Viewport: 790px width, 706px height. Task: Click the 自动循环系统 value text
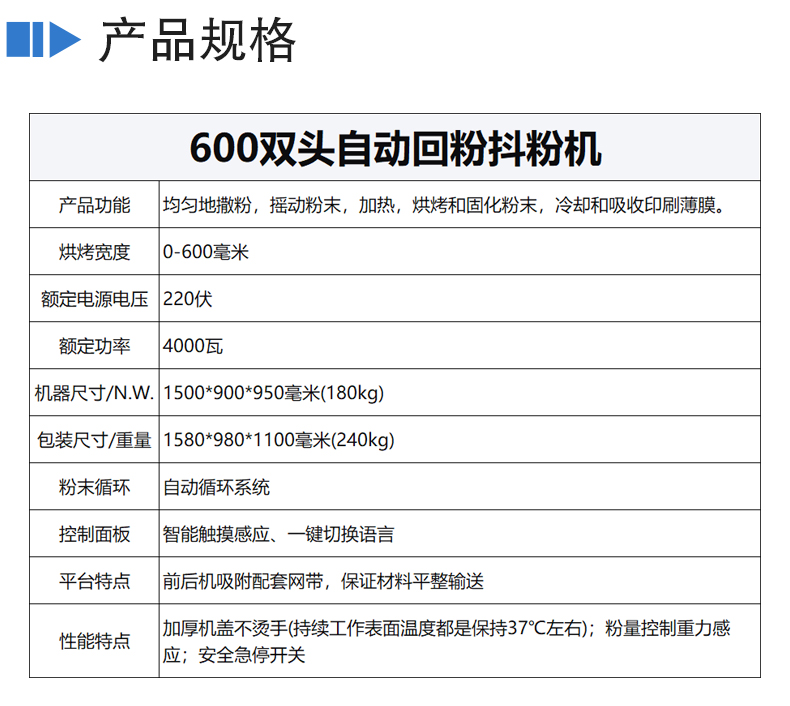[217, 487]
